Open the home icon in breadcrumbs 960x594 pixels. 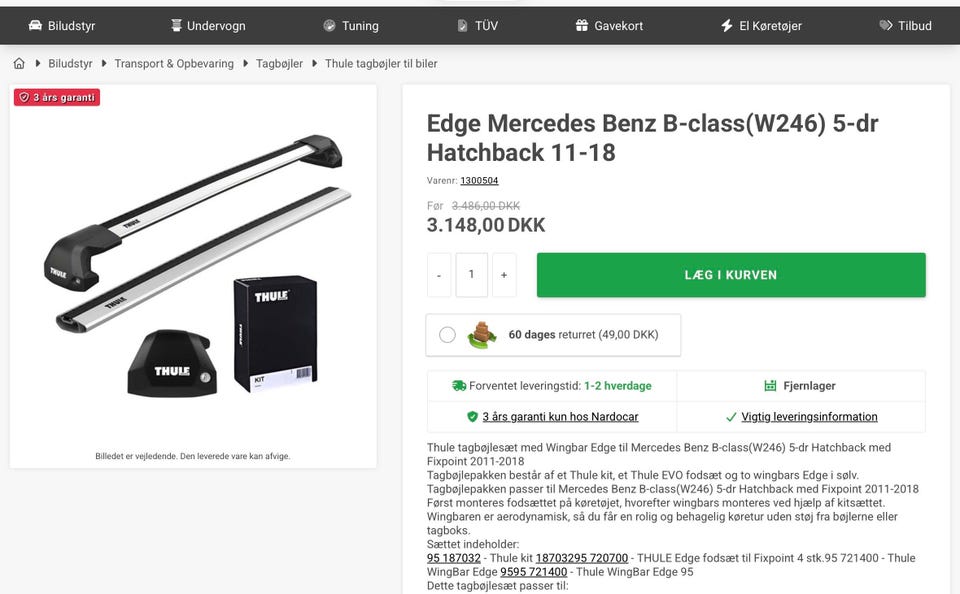(x=19, y=63)
